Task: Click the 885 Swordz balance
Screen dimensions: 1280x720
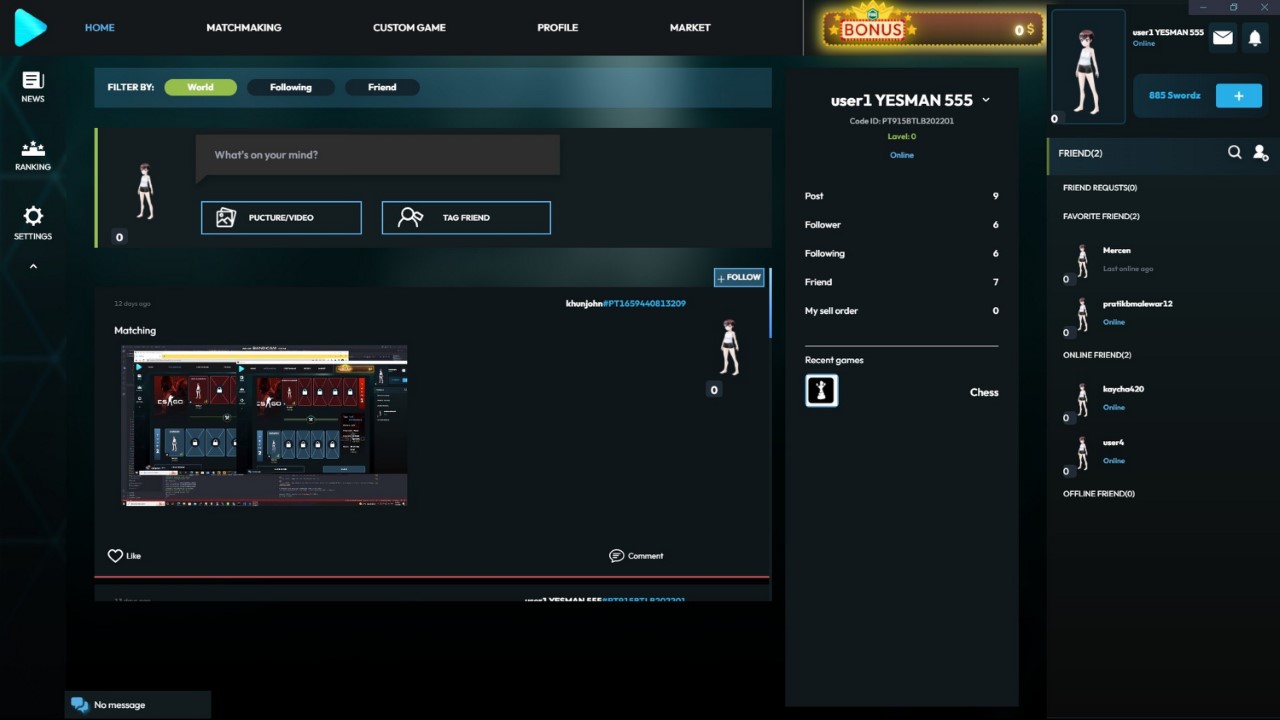Action: pyautogui.click(x=1174, y=96)
